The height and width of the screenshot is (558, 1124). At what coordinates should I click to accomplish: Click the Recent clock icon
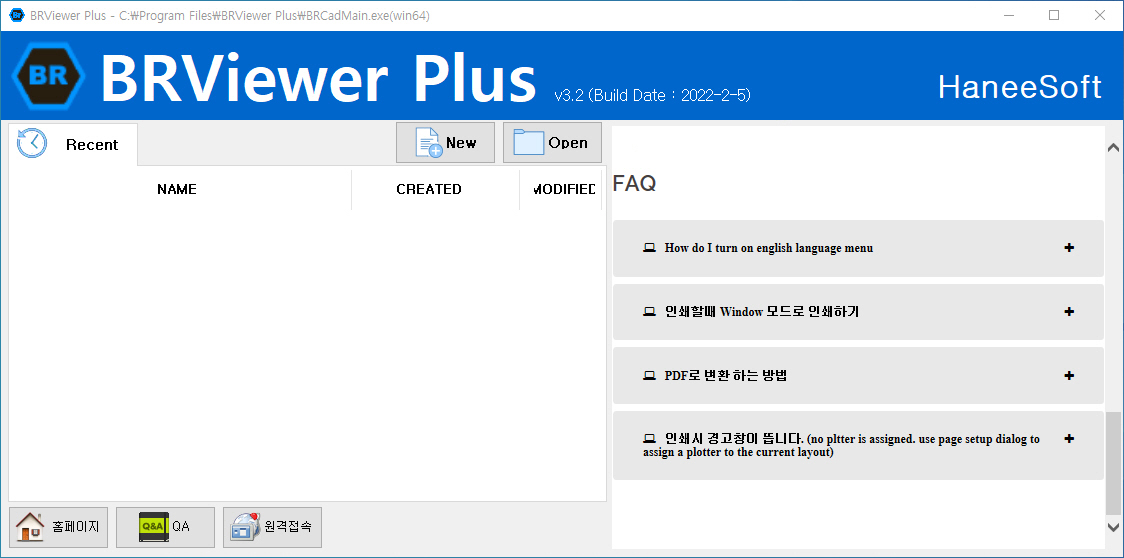(32, 143)
